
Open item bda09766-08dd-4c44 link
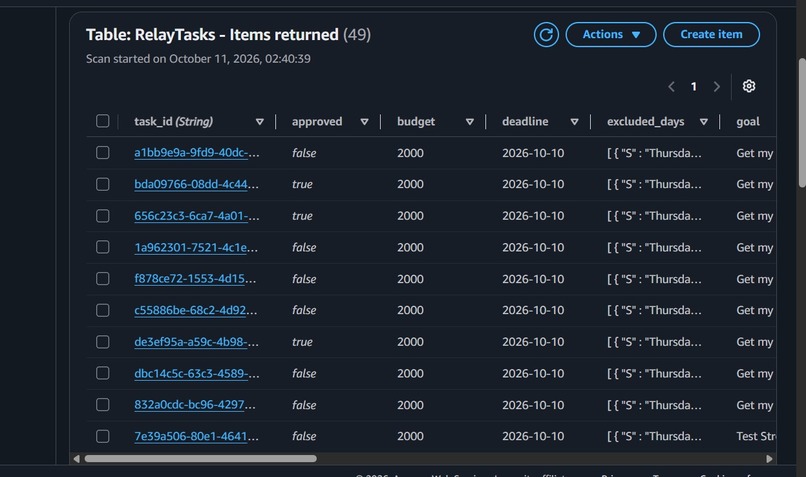pyautogui.click(x=196, y=185)
